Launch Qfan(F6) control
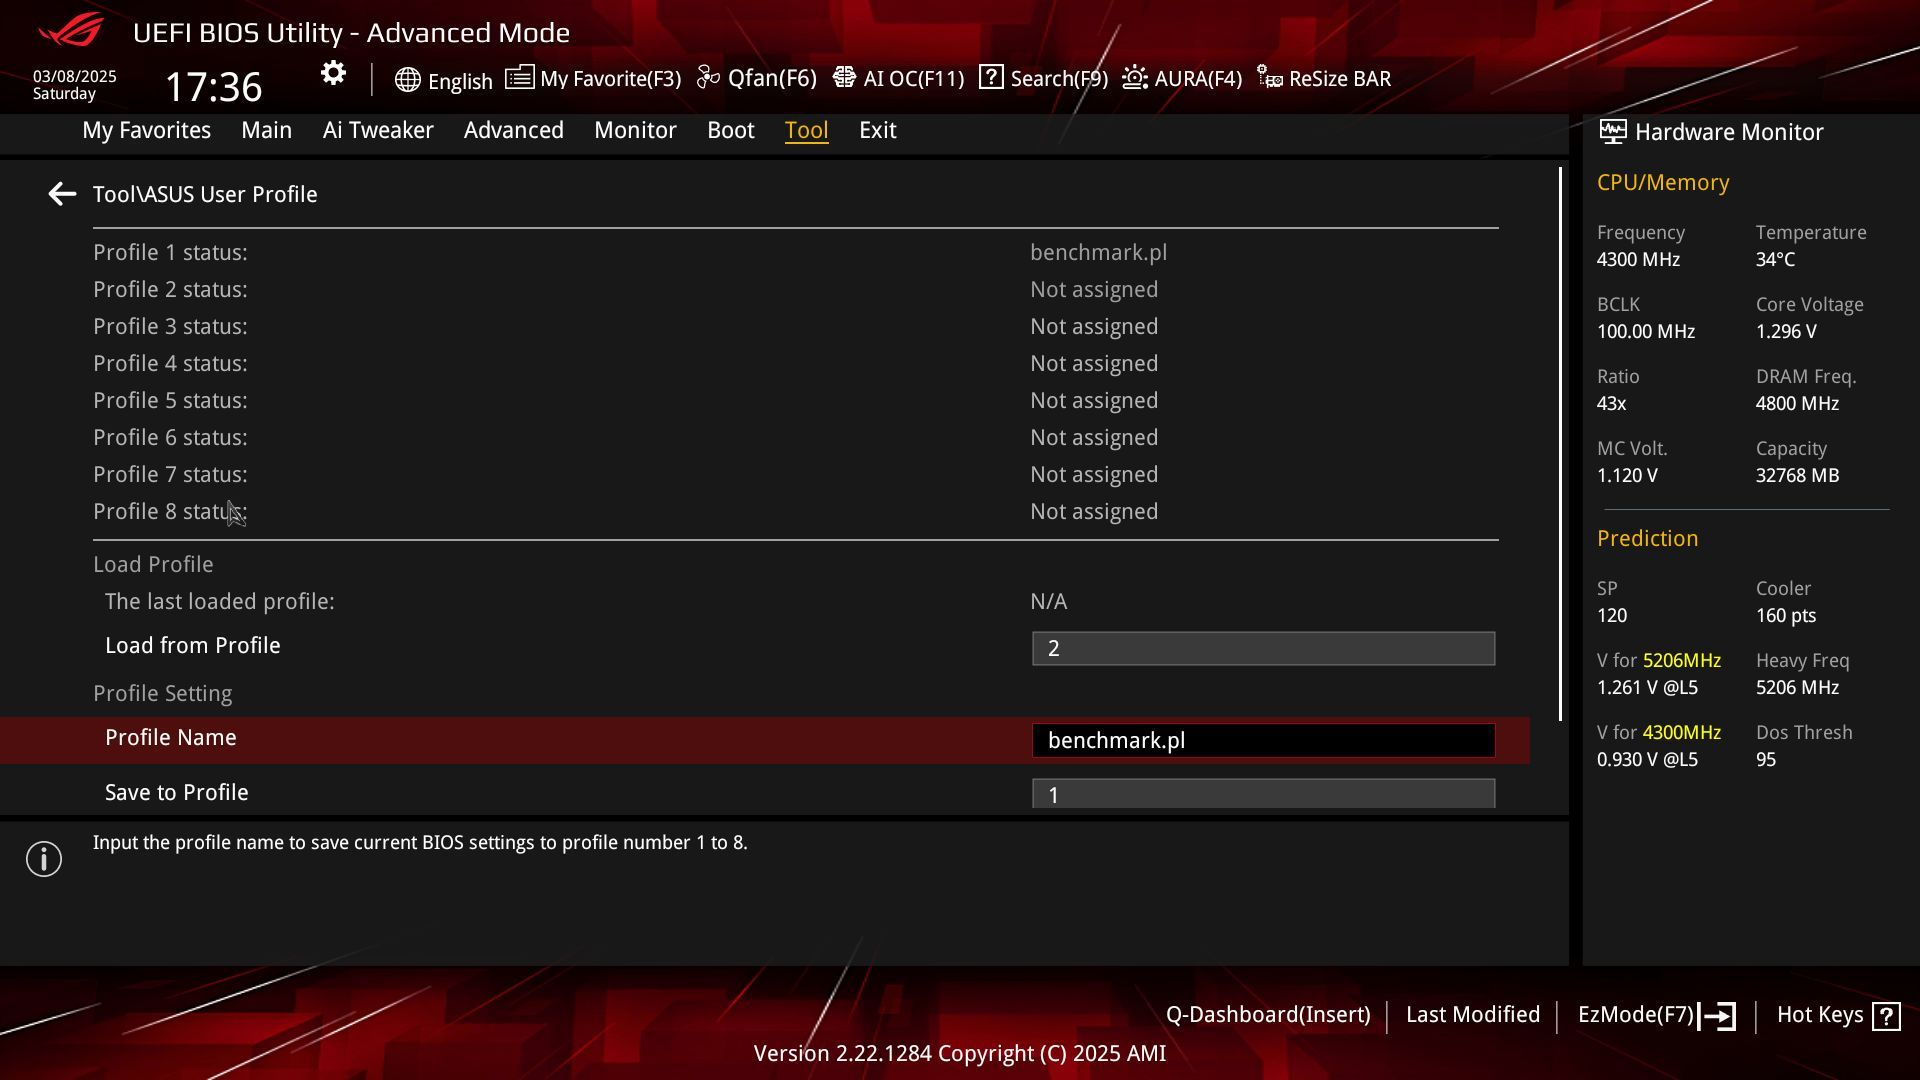The height and width of the screenshot is (1080, 1920). click(x=756, y=78)
